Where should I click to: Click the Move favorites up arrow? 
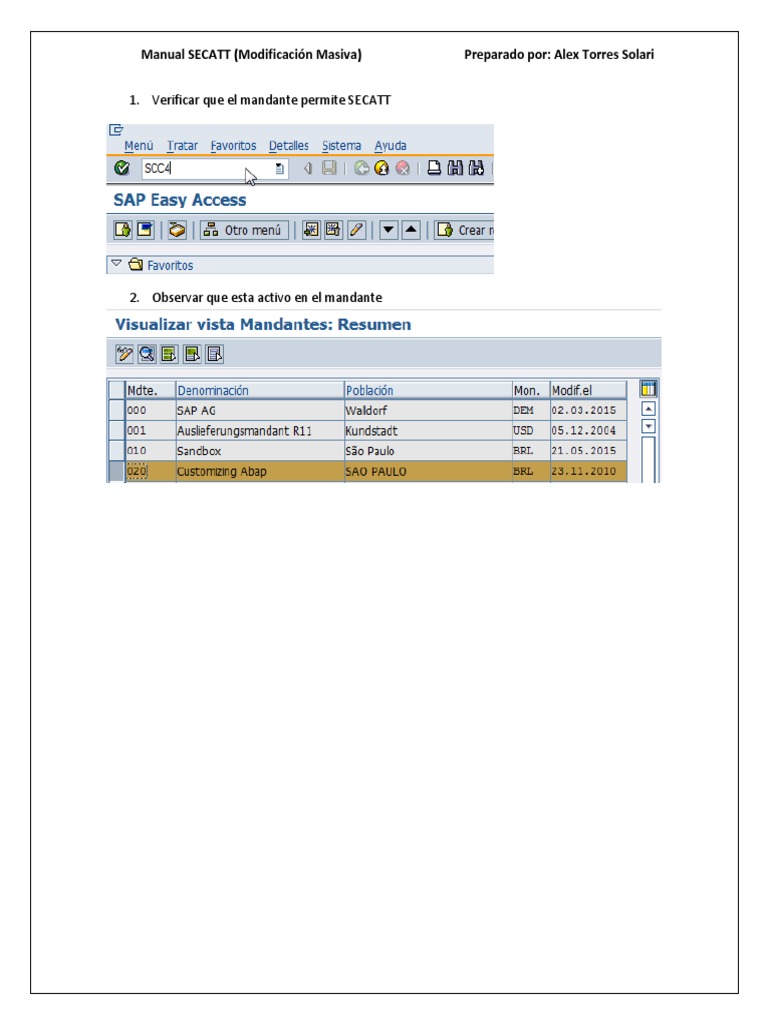[x=411, y=230]
